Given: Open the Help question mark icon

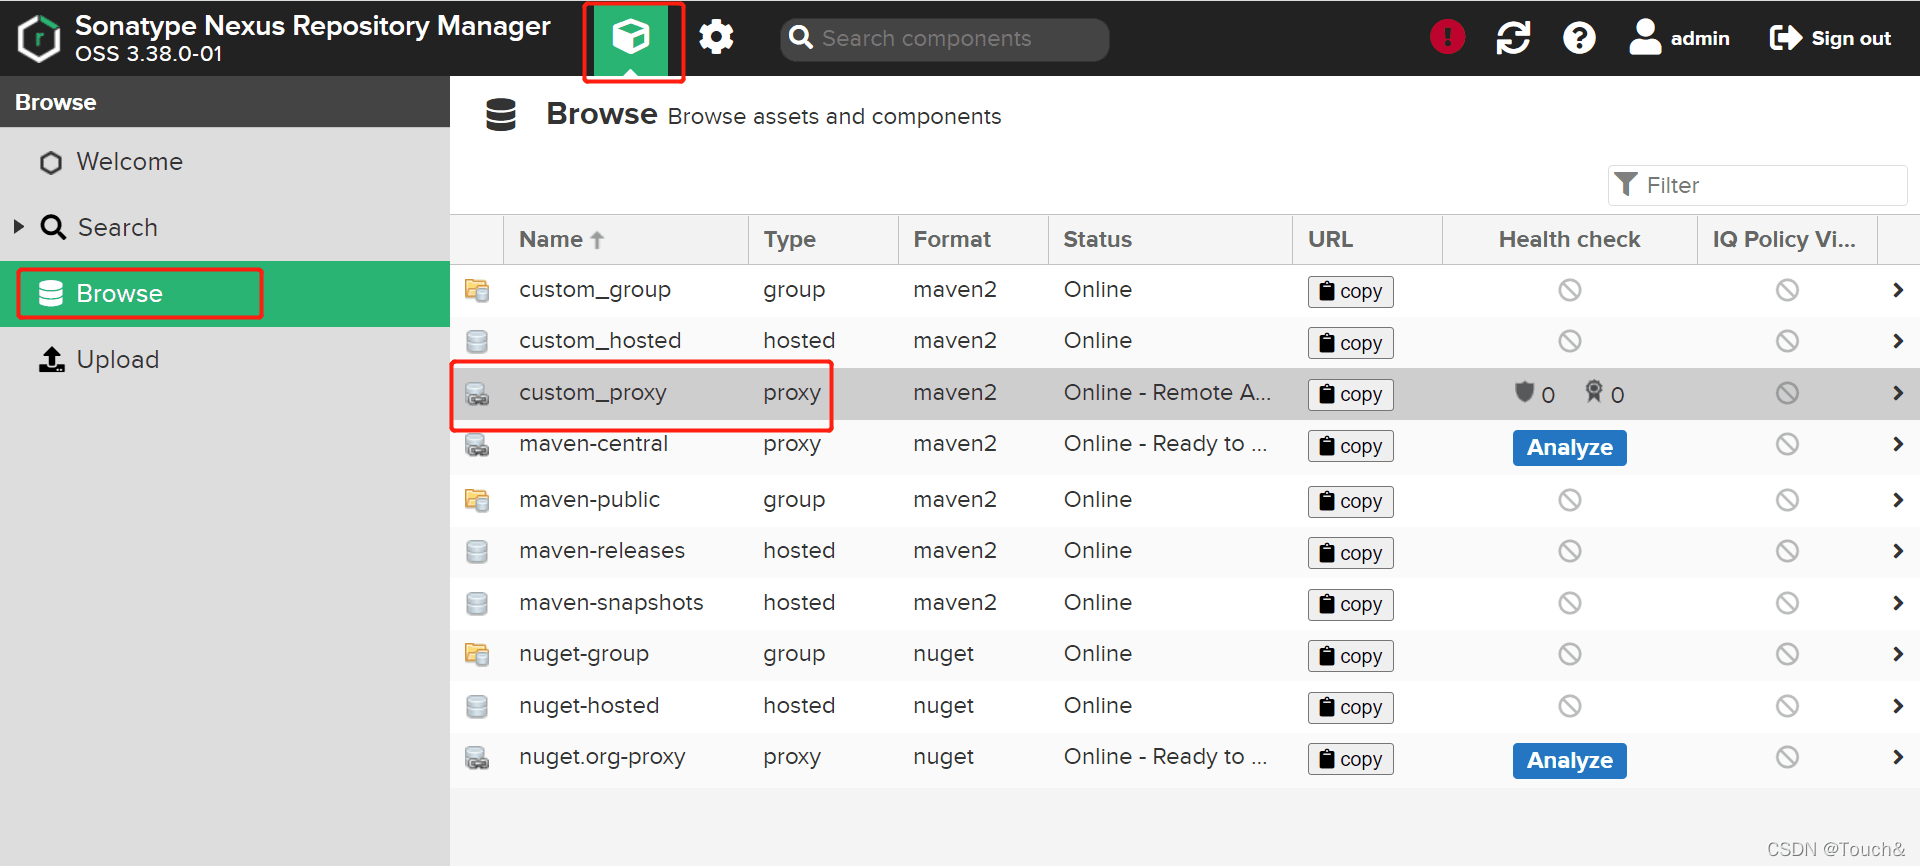Looking at the screenshot, I should (x=1579, y=38).
